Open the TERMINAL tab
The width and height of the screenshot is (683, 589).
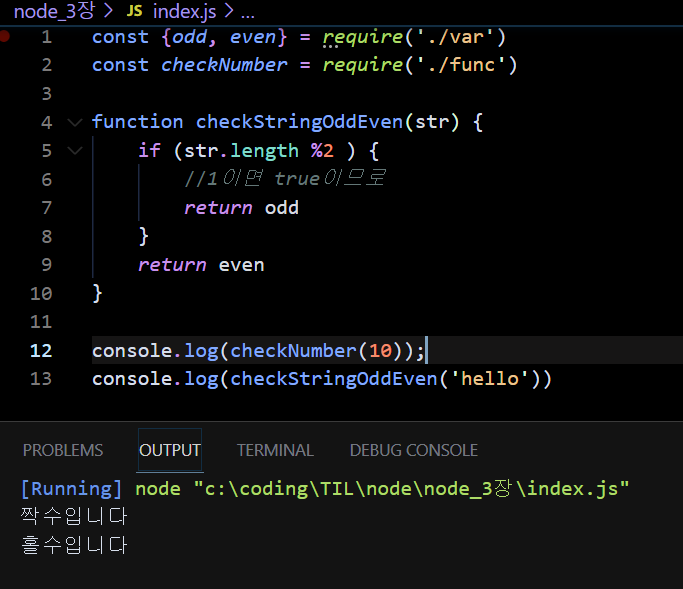click(275, 450)
